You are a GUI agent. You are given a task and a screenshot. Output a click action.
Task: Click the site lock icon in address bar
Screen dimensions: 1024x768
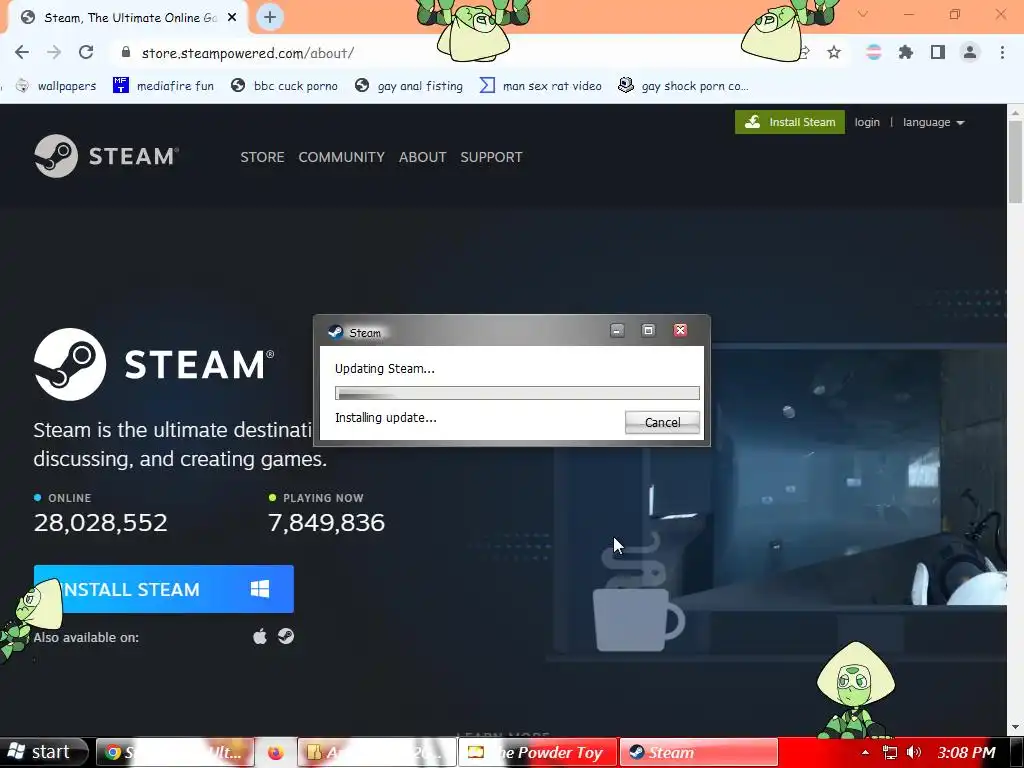(x=126, y=52)
